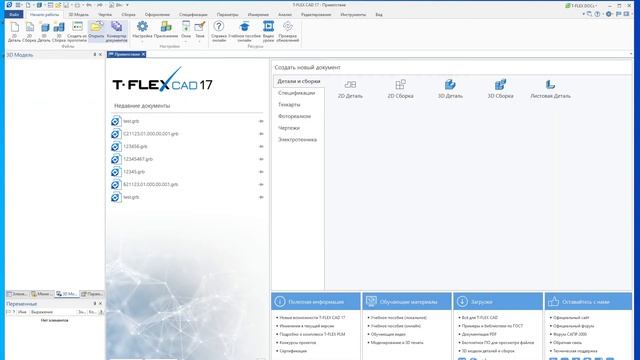The width and height of the screenshot is (640, 360).
Task: Expand the dropdown arrow under Окна
Action: 186,41
